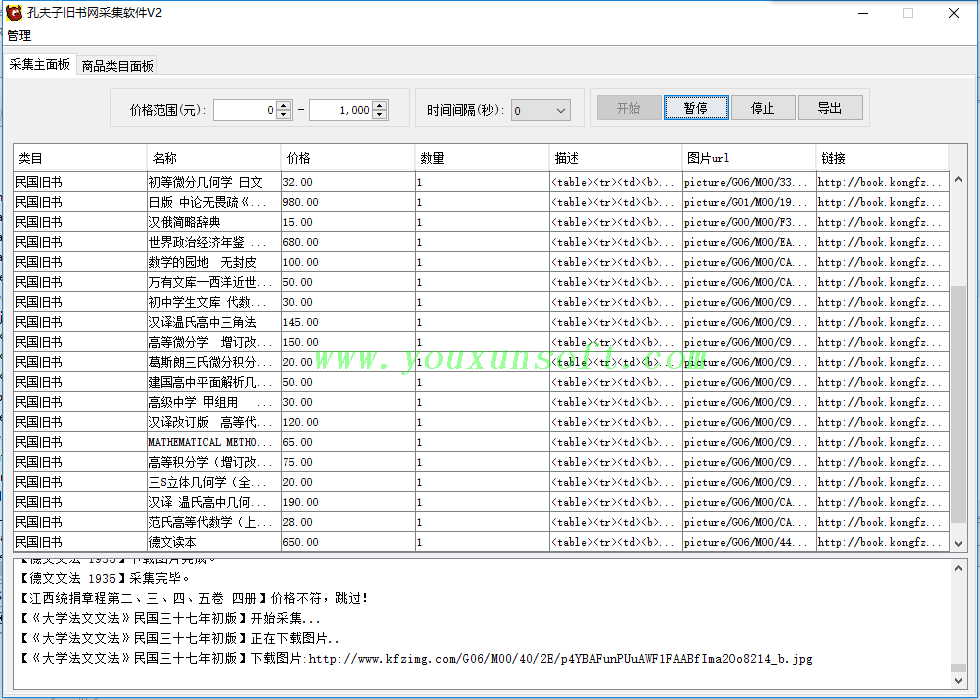Decrease the minimum price using the down arrow
This screenshot has width=980, height=700.
click(284, 115)
